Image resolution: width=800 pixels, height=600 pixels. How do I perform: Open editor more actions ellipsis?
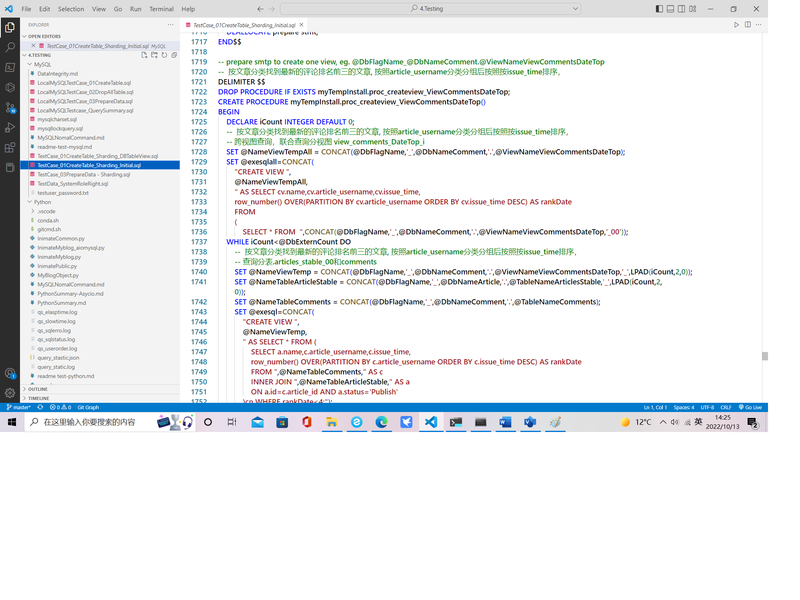(x=758, y=24)
